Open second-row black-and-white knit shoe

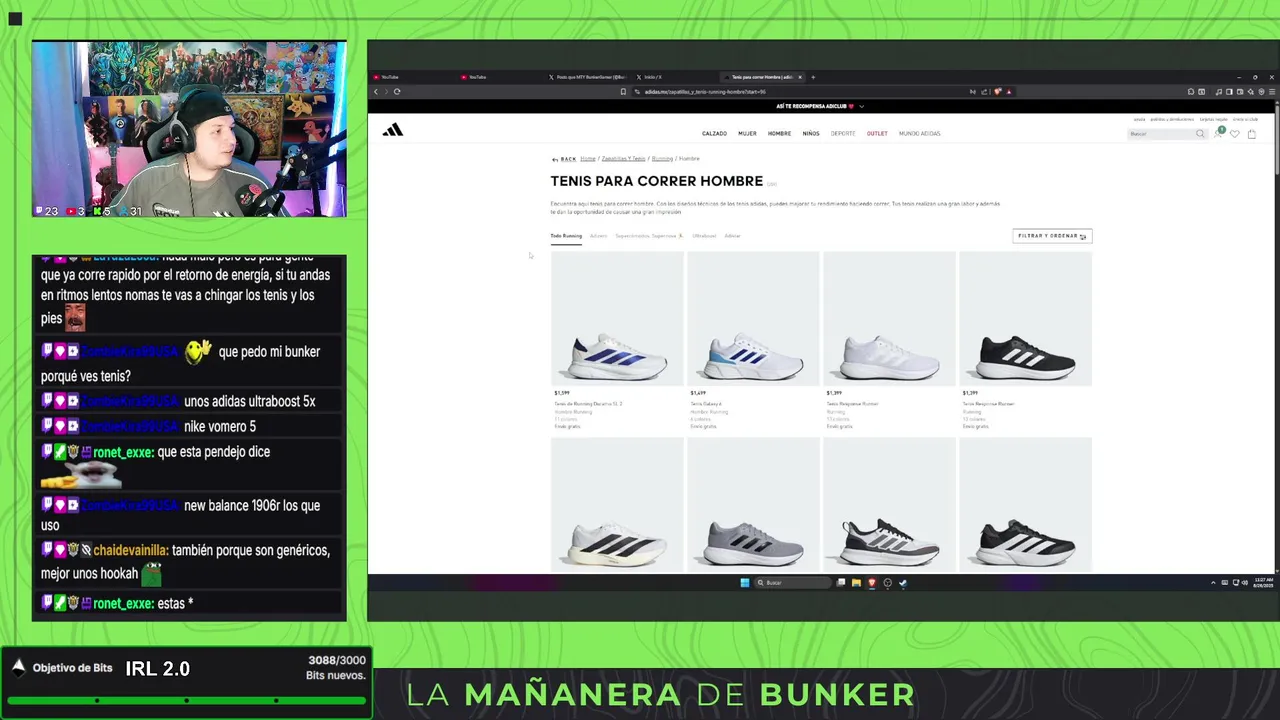click(x=889, y=505)
